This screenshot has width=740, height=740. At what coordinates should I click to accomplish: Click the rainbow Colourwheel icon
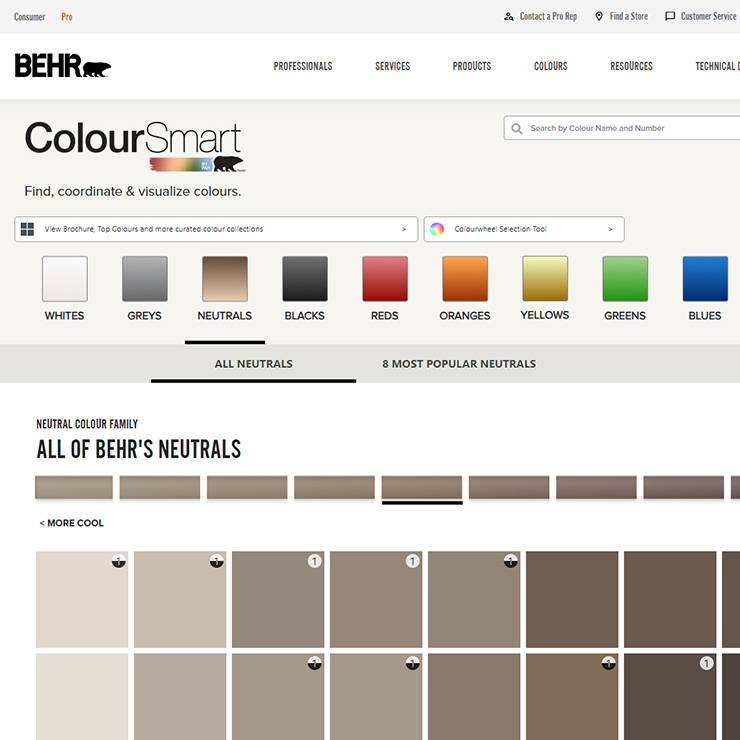coord(437,229)
